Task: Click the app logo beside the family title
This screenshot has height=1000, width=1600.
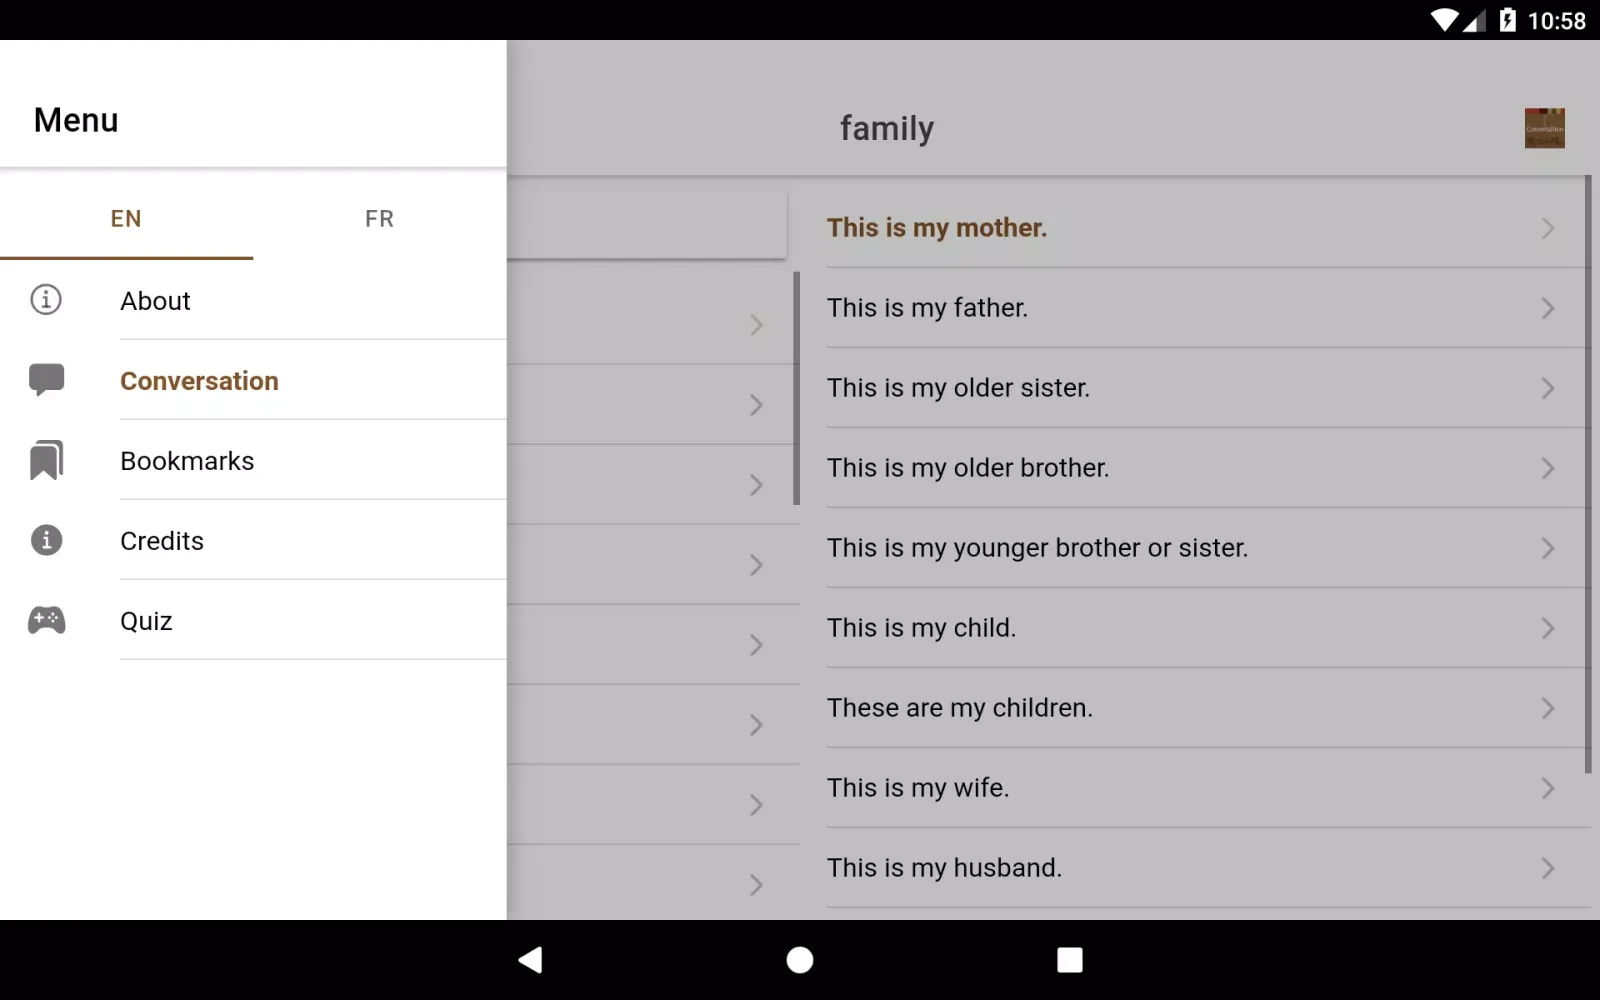Action: [1543, 128]
